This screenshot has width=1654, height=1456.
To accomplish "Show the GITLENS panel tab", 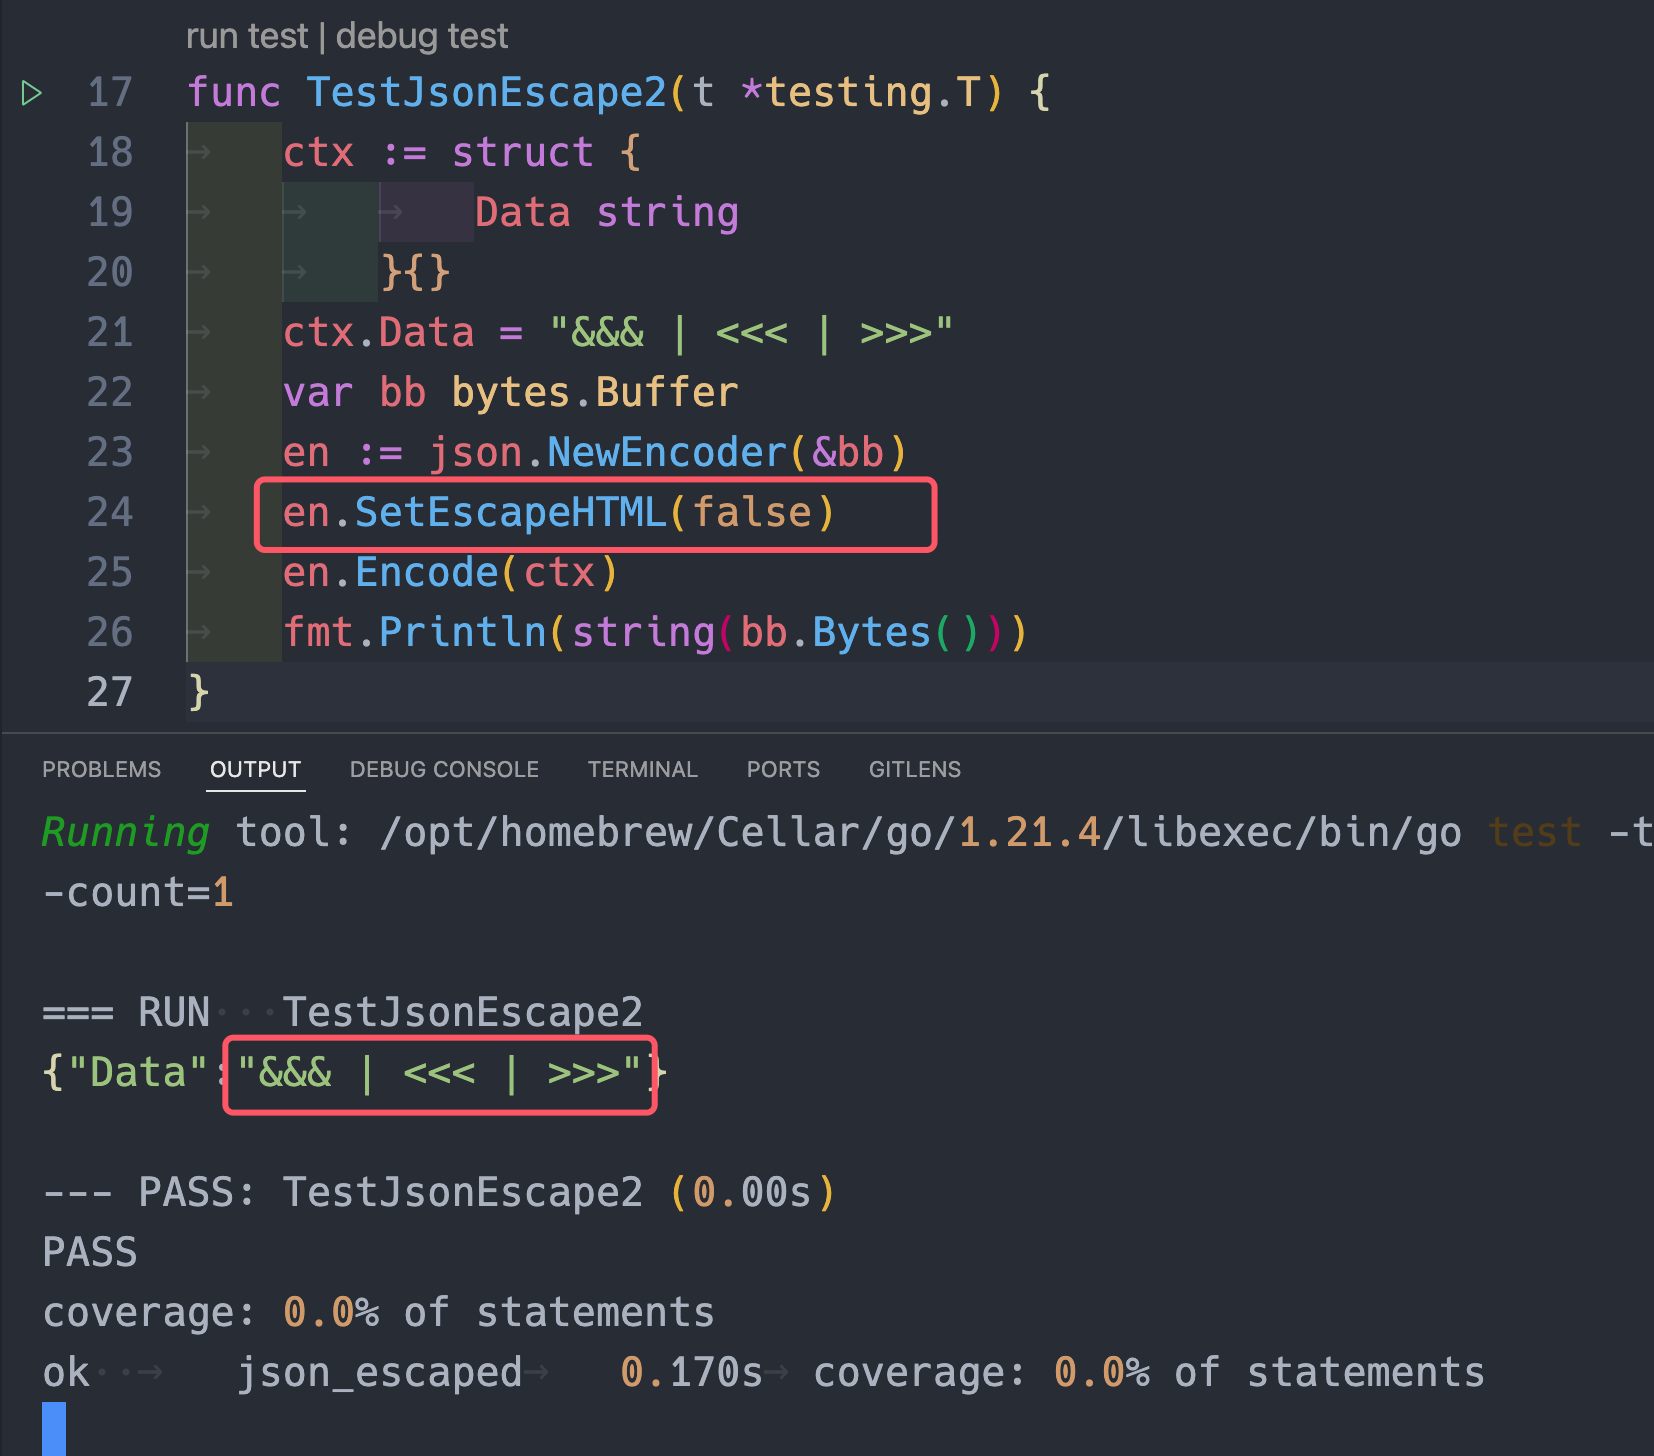I will tap(914, 769).
